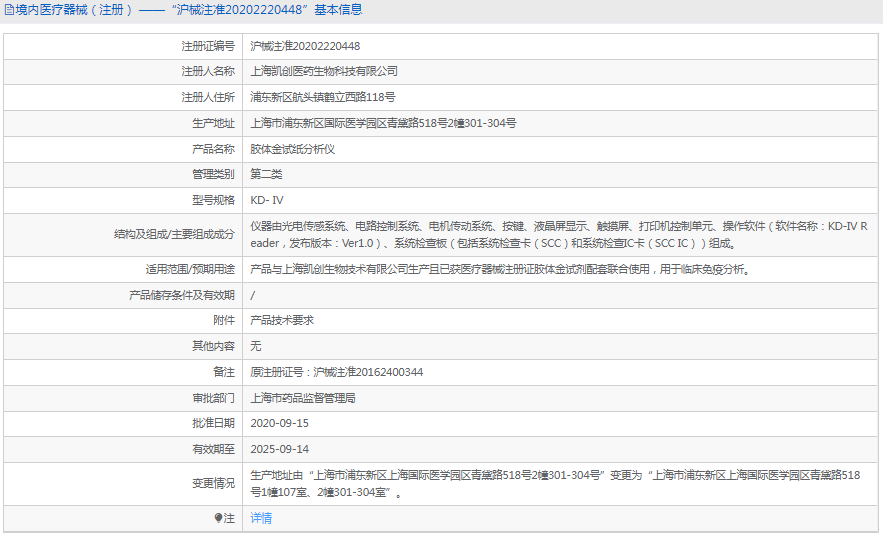The image size is (883, 537).
Task: Select approval date 2020-09-15
Action: [279, 423]
